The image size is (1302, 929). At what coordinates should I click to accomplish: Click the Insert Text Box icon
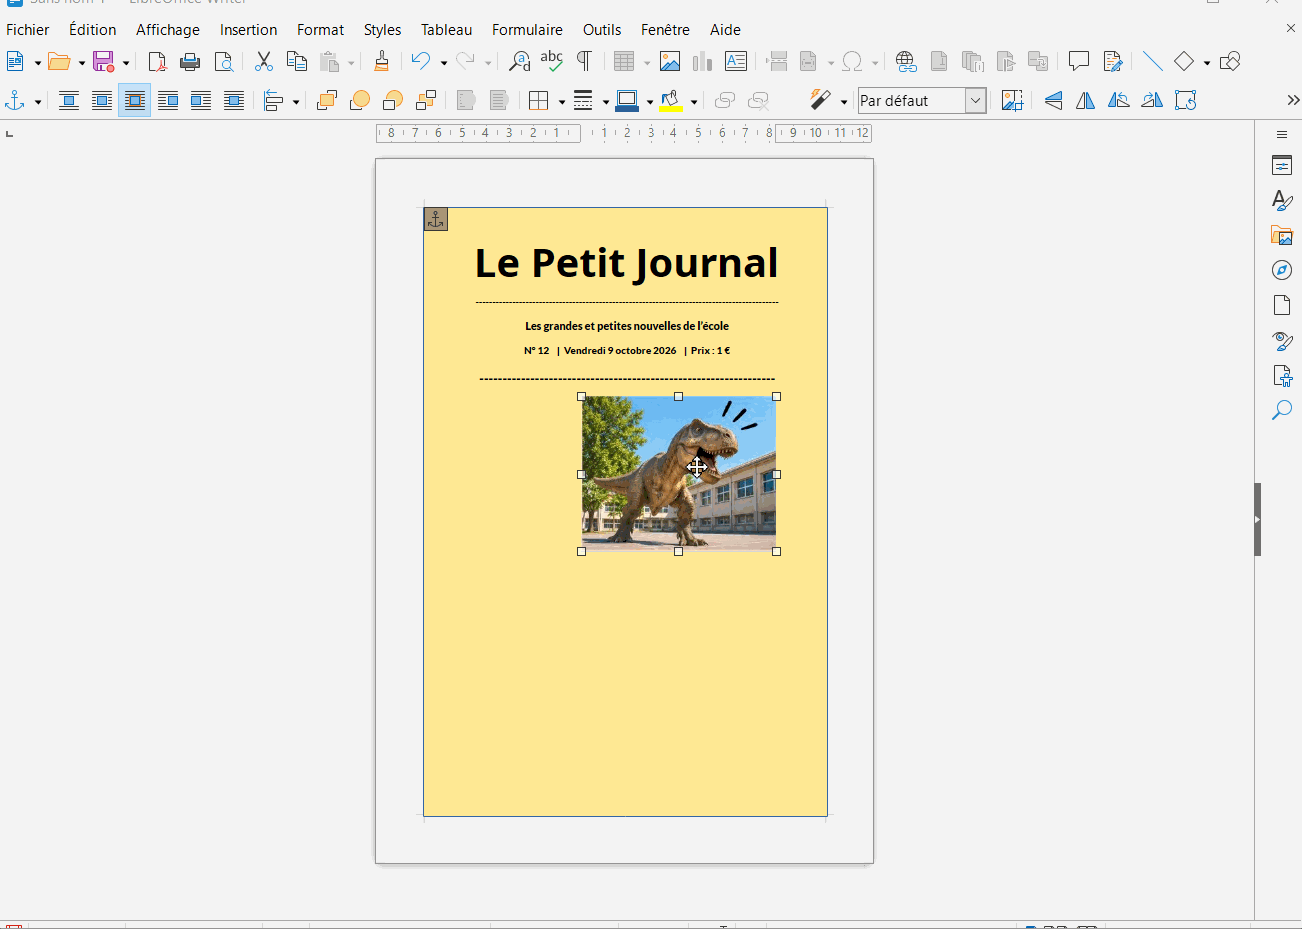pyautogui.click(x=736, y=62)
